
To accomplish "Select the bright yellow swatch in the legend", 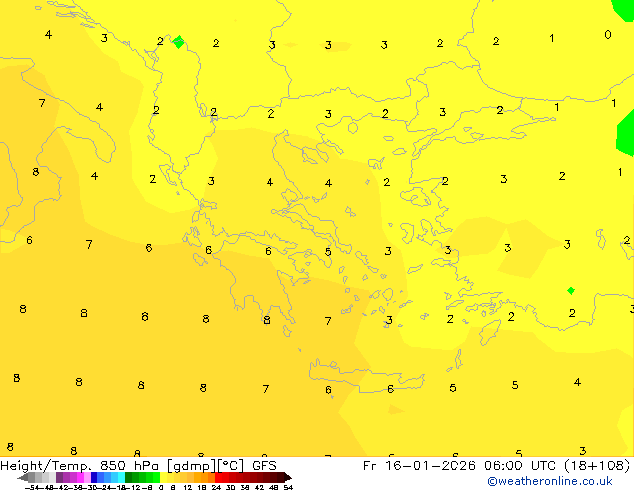I will (163, 477).
